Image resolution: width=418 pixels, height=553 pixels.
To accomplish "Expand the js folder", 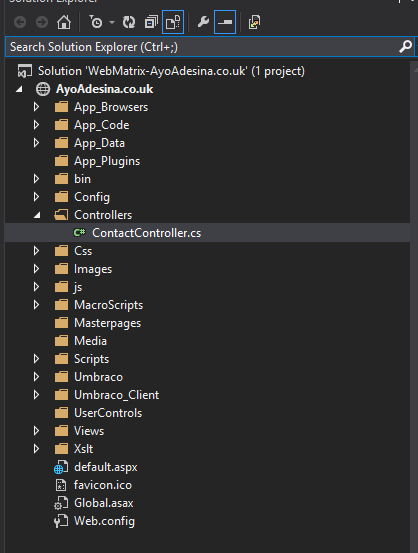I will (x=36, y=287).
